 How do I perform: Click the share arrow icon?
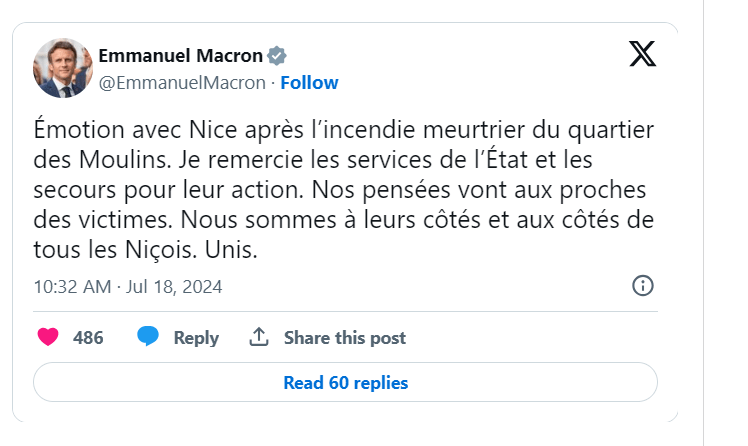[x=259, y=337]
